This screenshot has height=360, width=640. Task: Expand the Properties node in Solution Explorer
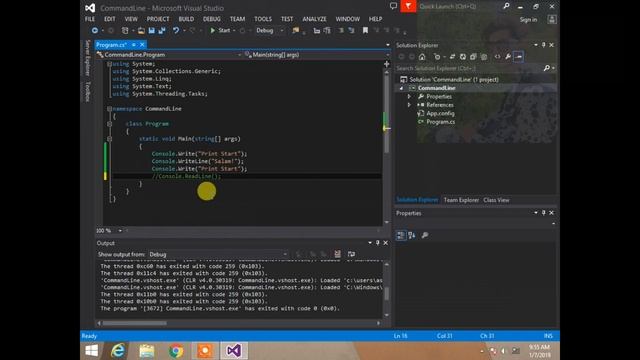click(409, 96)
